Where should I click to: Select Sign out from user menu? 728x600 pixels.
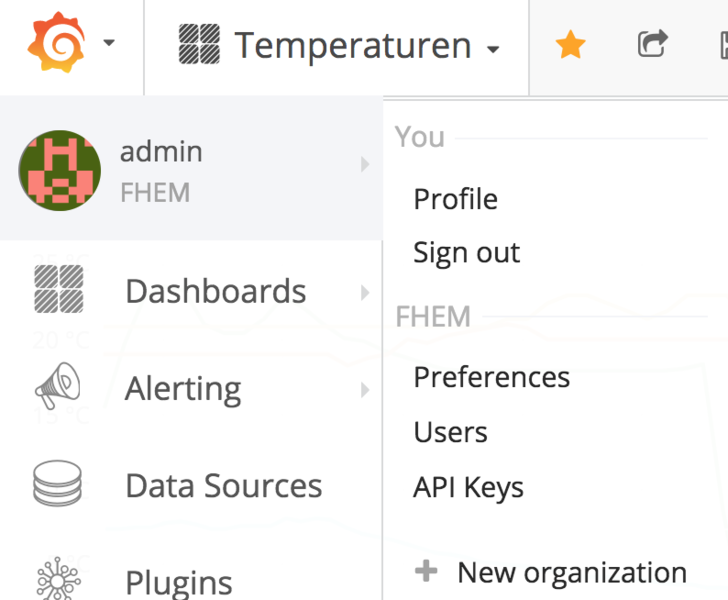click(467, 253)
